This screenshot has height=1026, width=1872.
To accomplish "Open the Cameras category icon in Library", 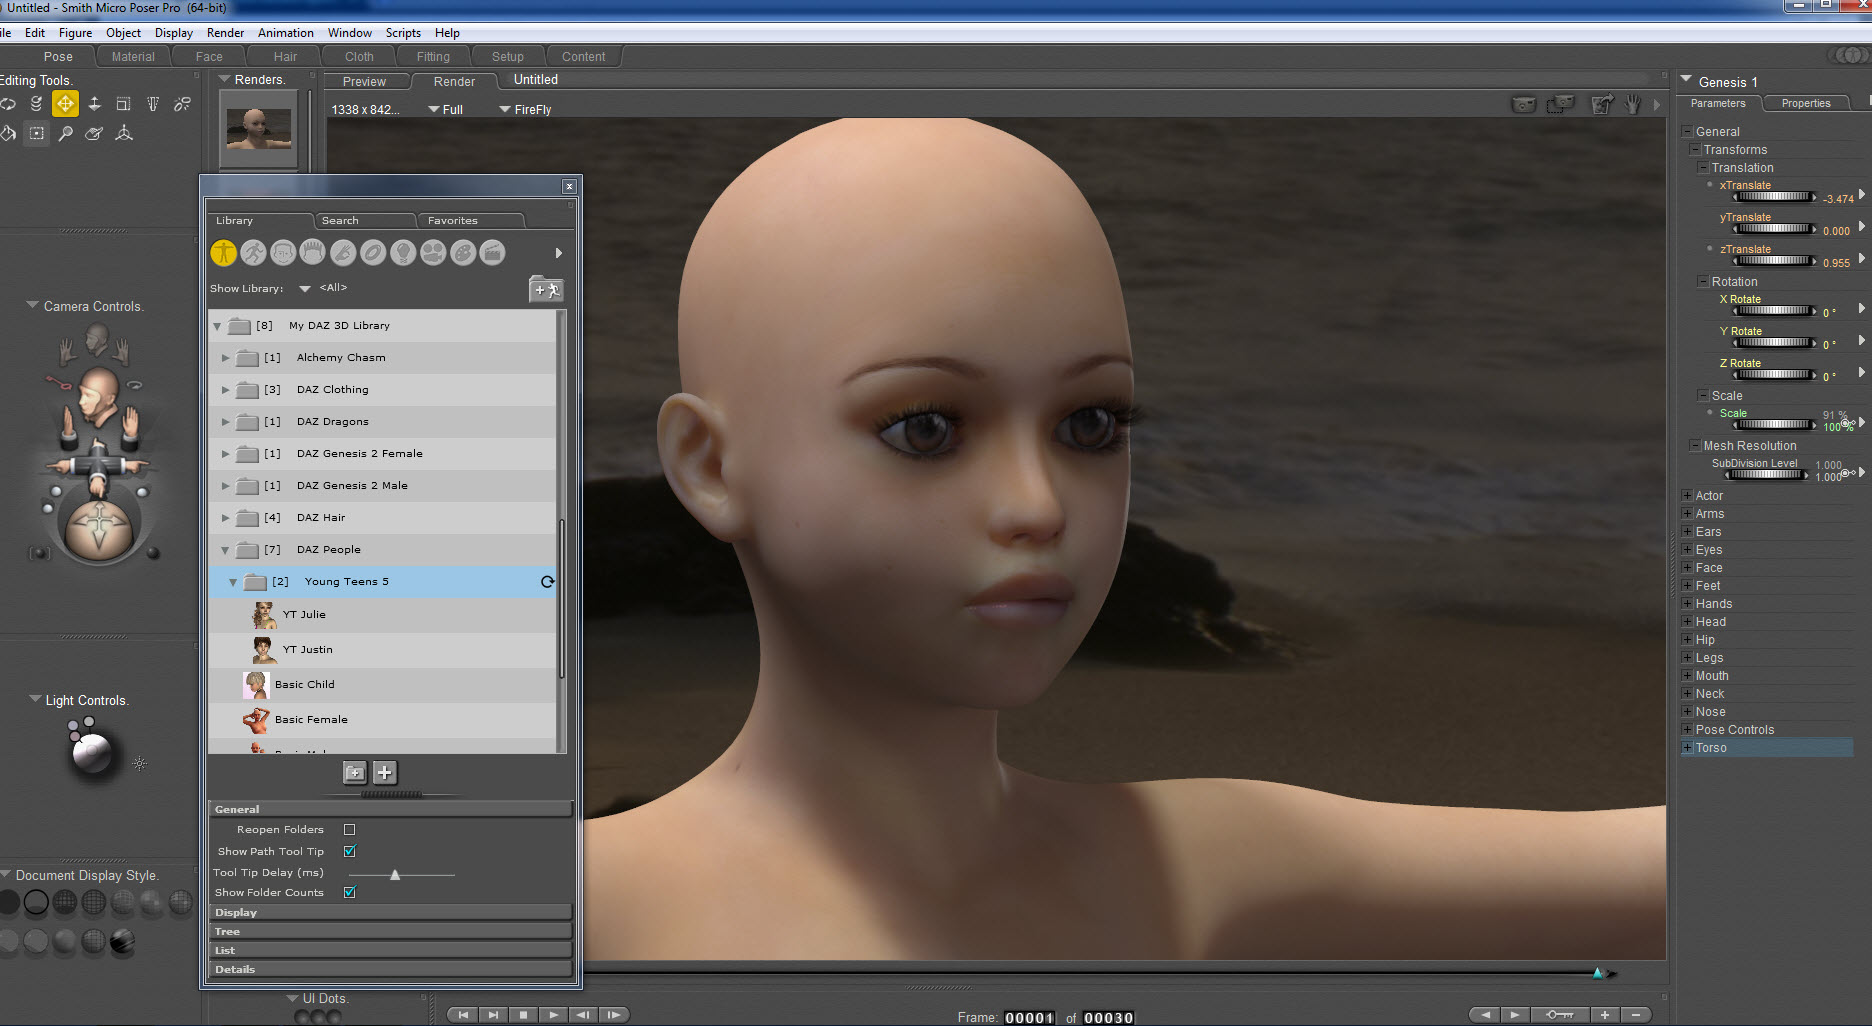I will [433, 253].
